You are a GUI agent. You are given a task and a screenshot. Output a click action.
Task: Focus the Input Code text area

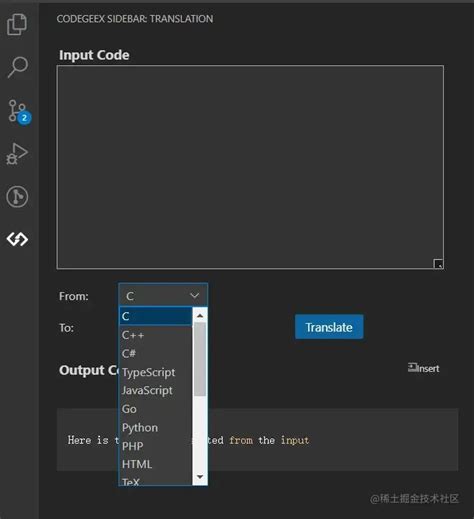tap(250, 167)
